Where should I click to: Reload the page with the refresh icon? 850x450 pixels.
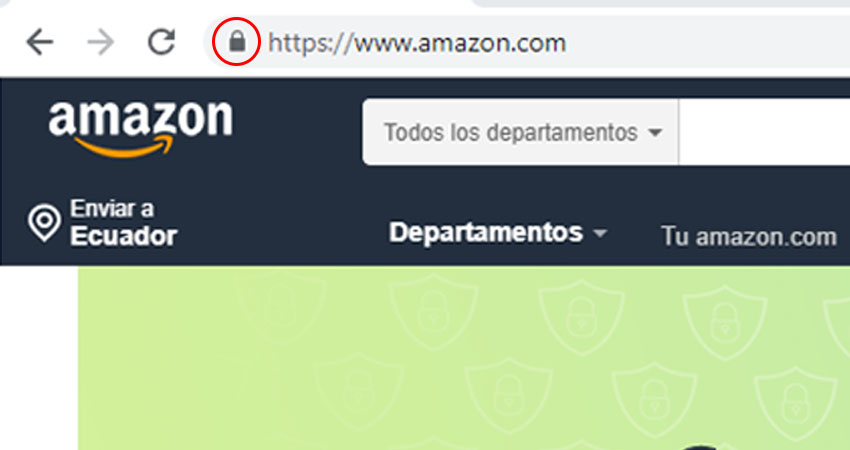click(x=162, y=42)
